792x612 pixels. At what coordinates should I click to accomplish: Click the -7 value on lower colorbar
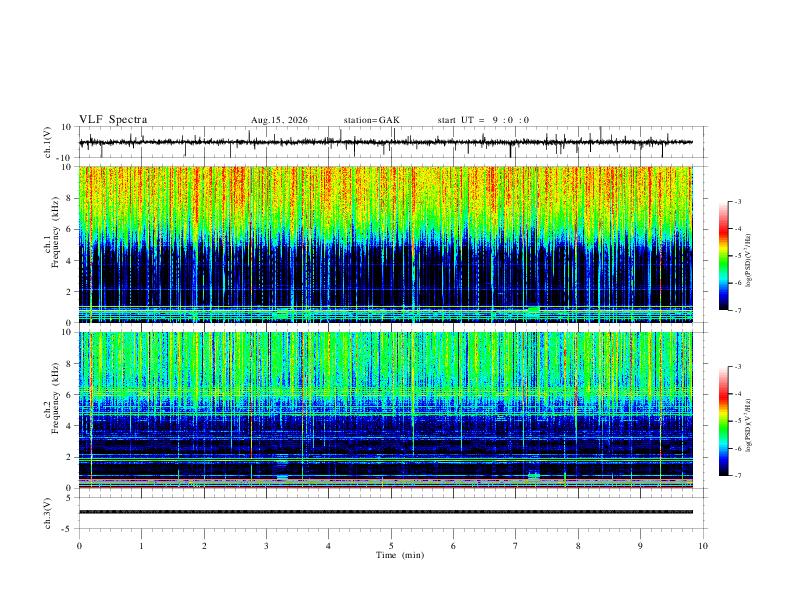(737, 476)
